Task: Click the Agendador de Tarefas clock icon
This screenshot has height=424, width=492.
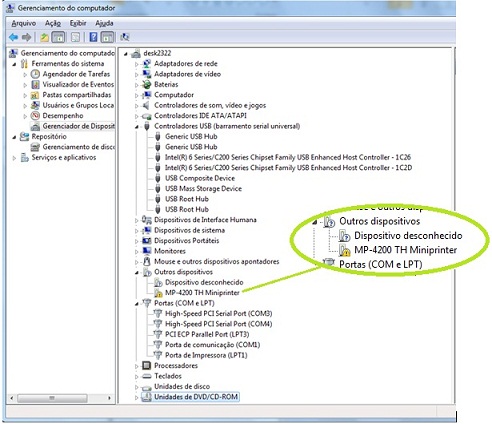Action: tap(35, 74)
